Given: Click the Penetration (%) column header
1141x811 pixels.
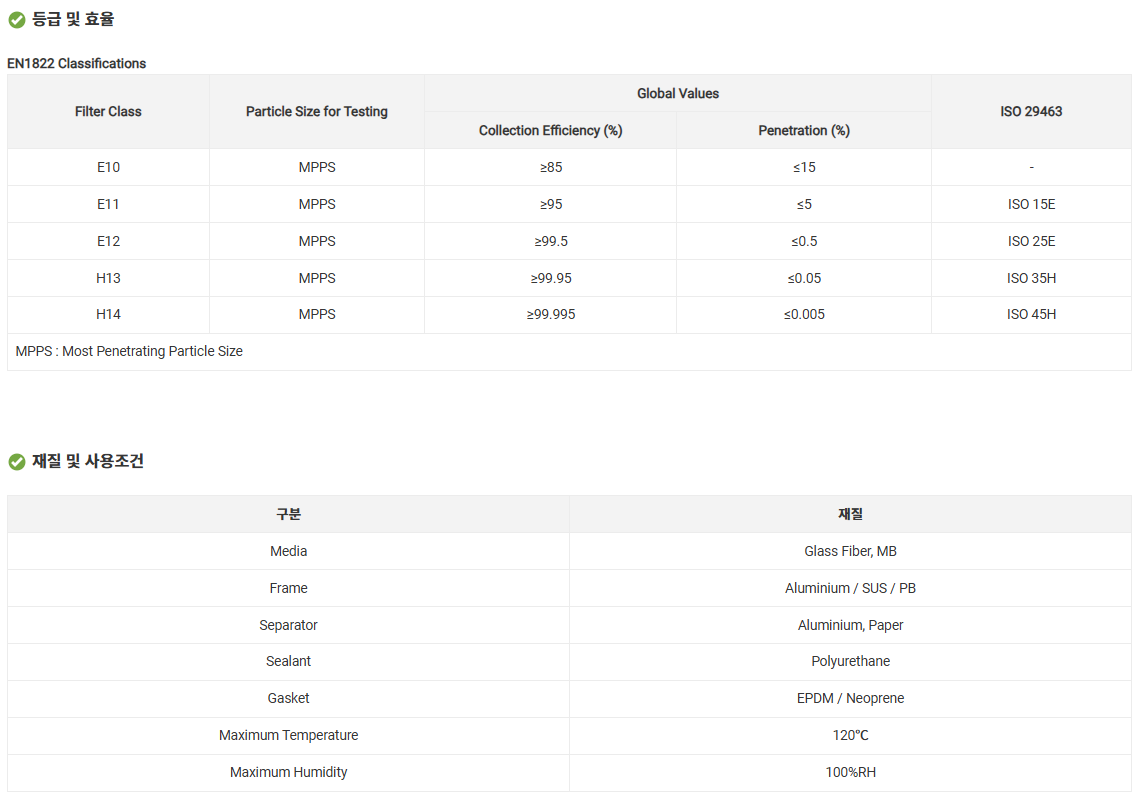Looking at the screenshot, I should coord(804,131).
